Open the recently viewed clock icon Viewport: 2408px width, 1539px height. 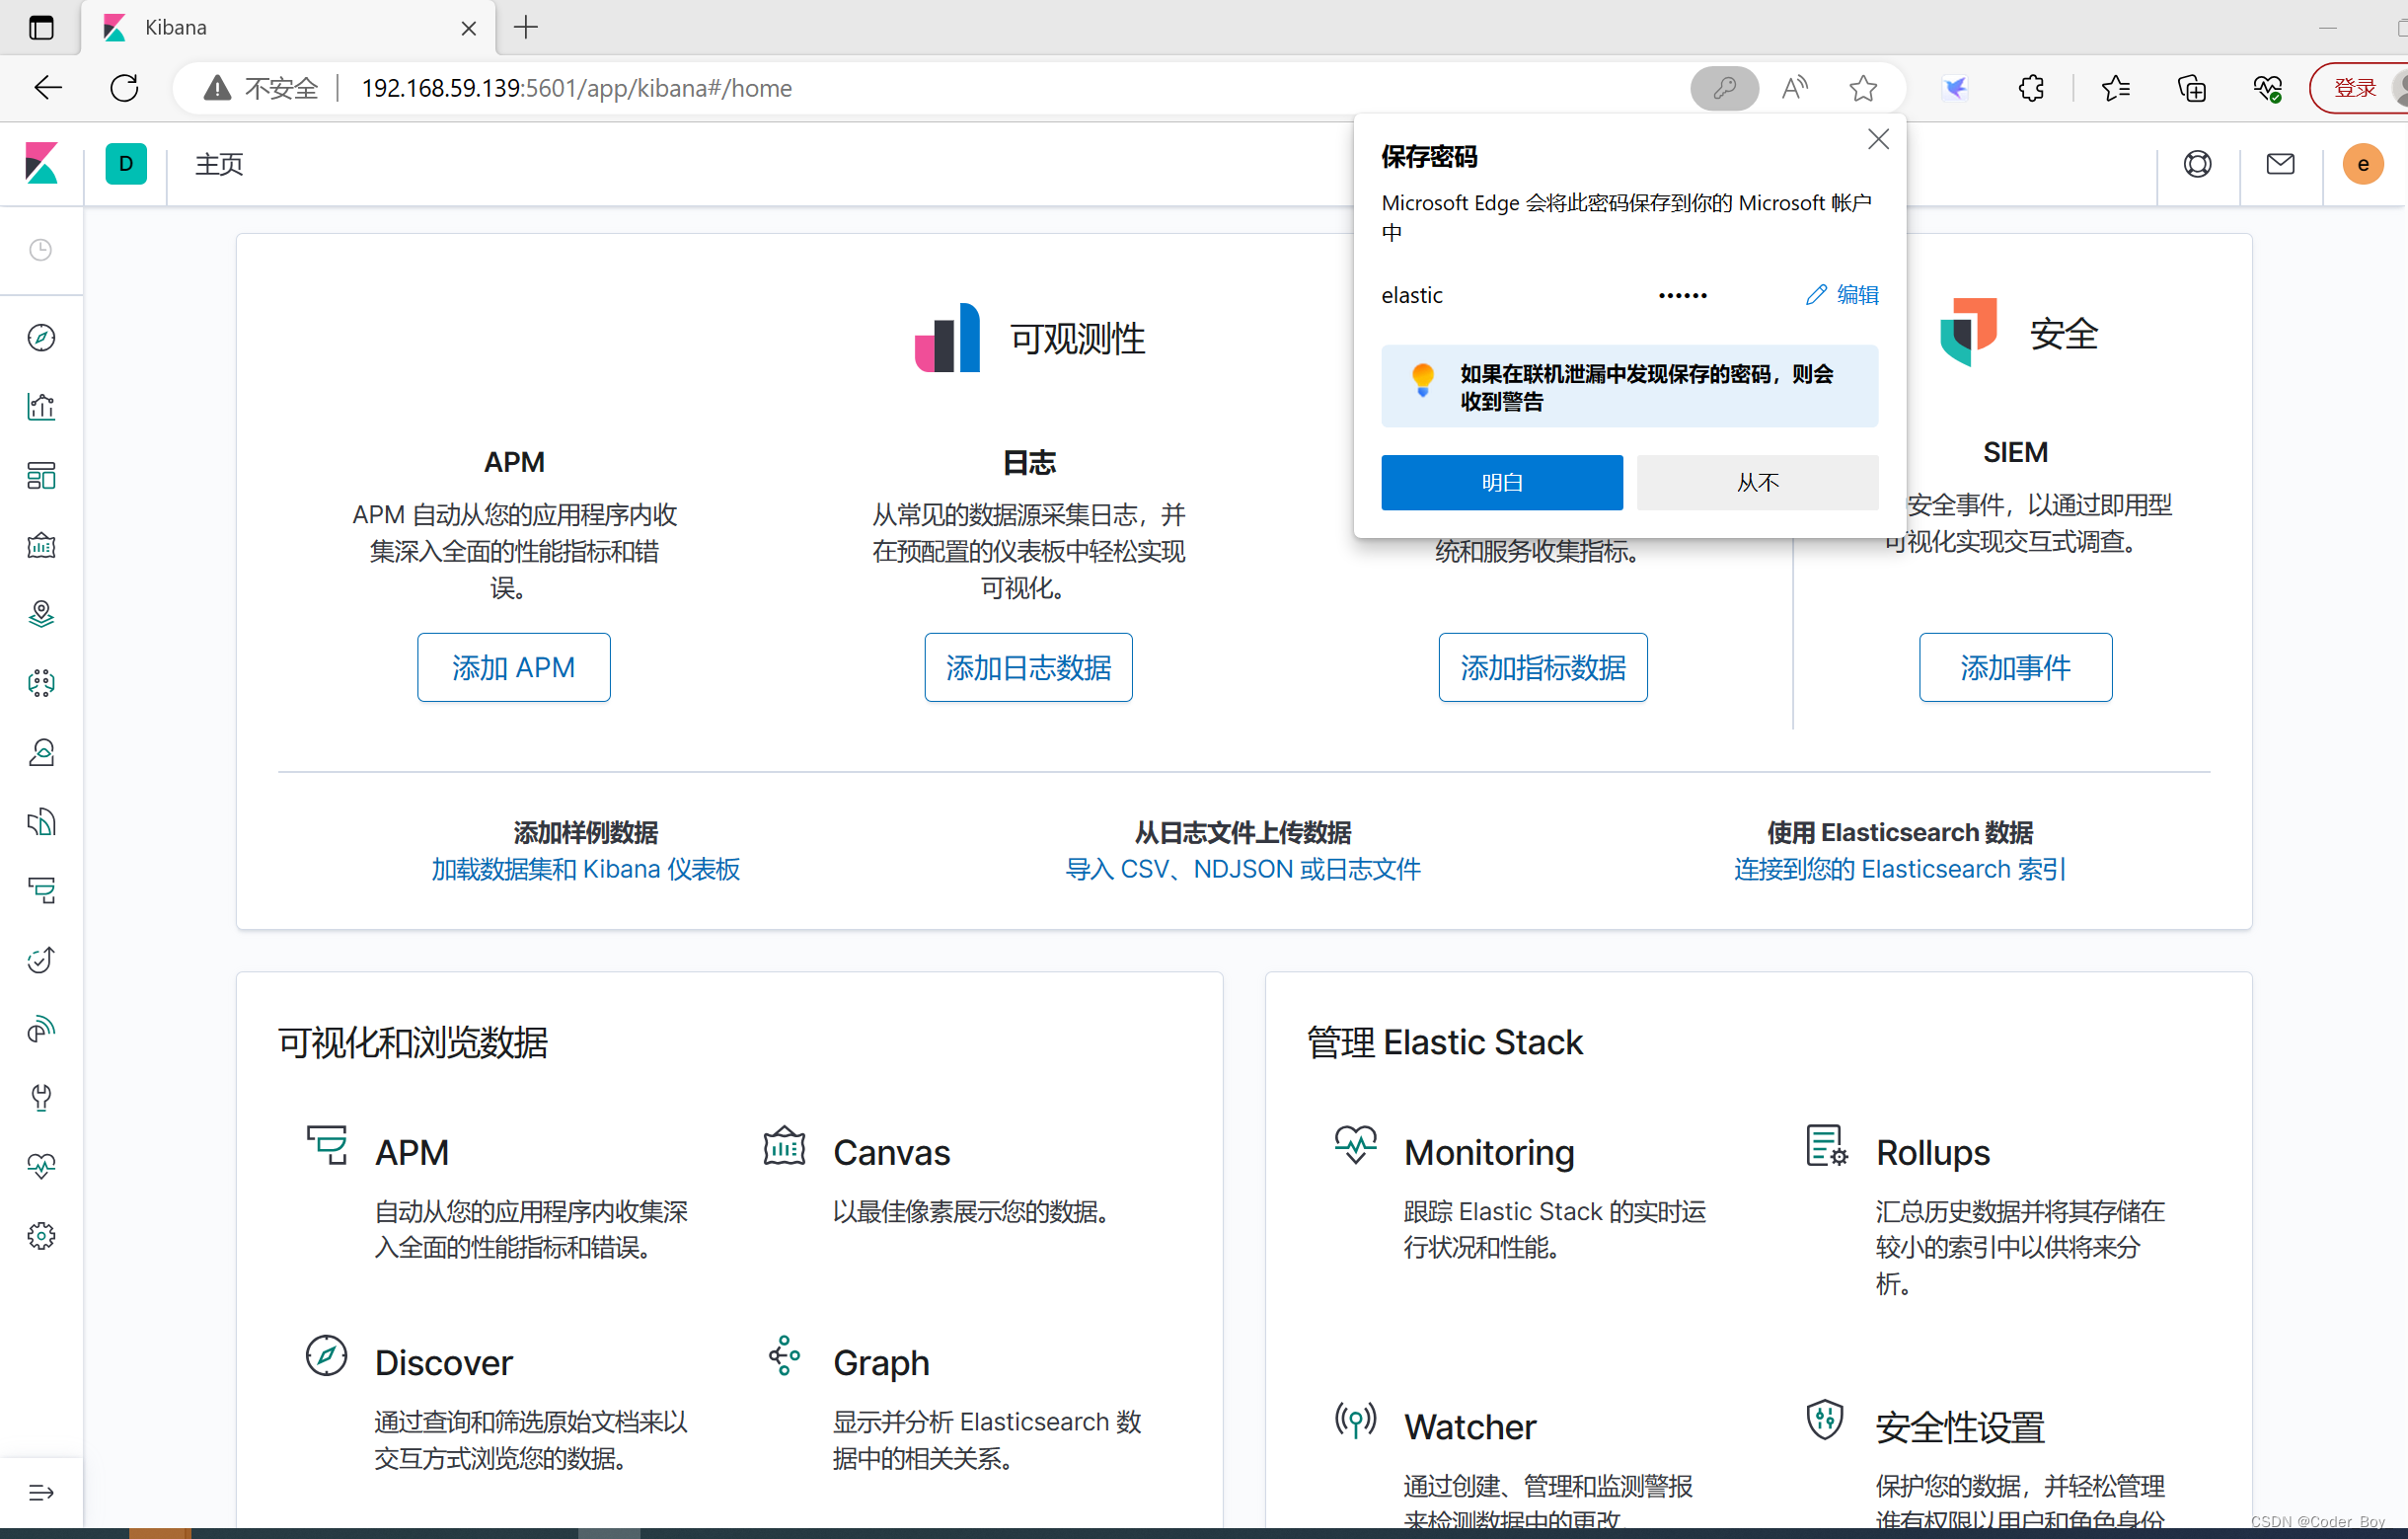coord(41,250)
